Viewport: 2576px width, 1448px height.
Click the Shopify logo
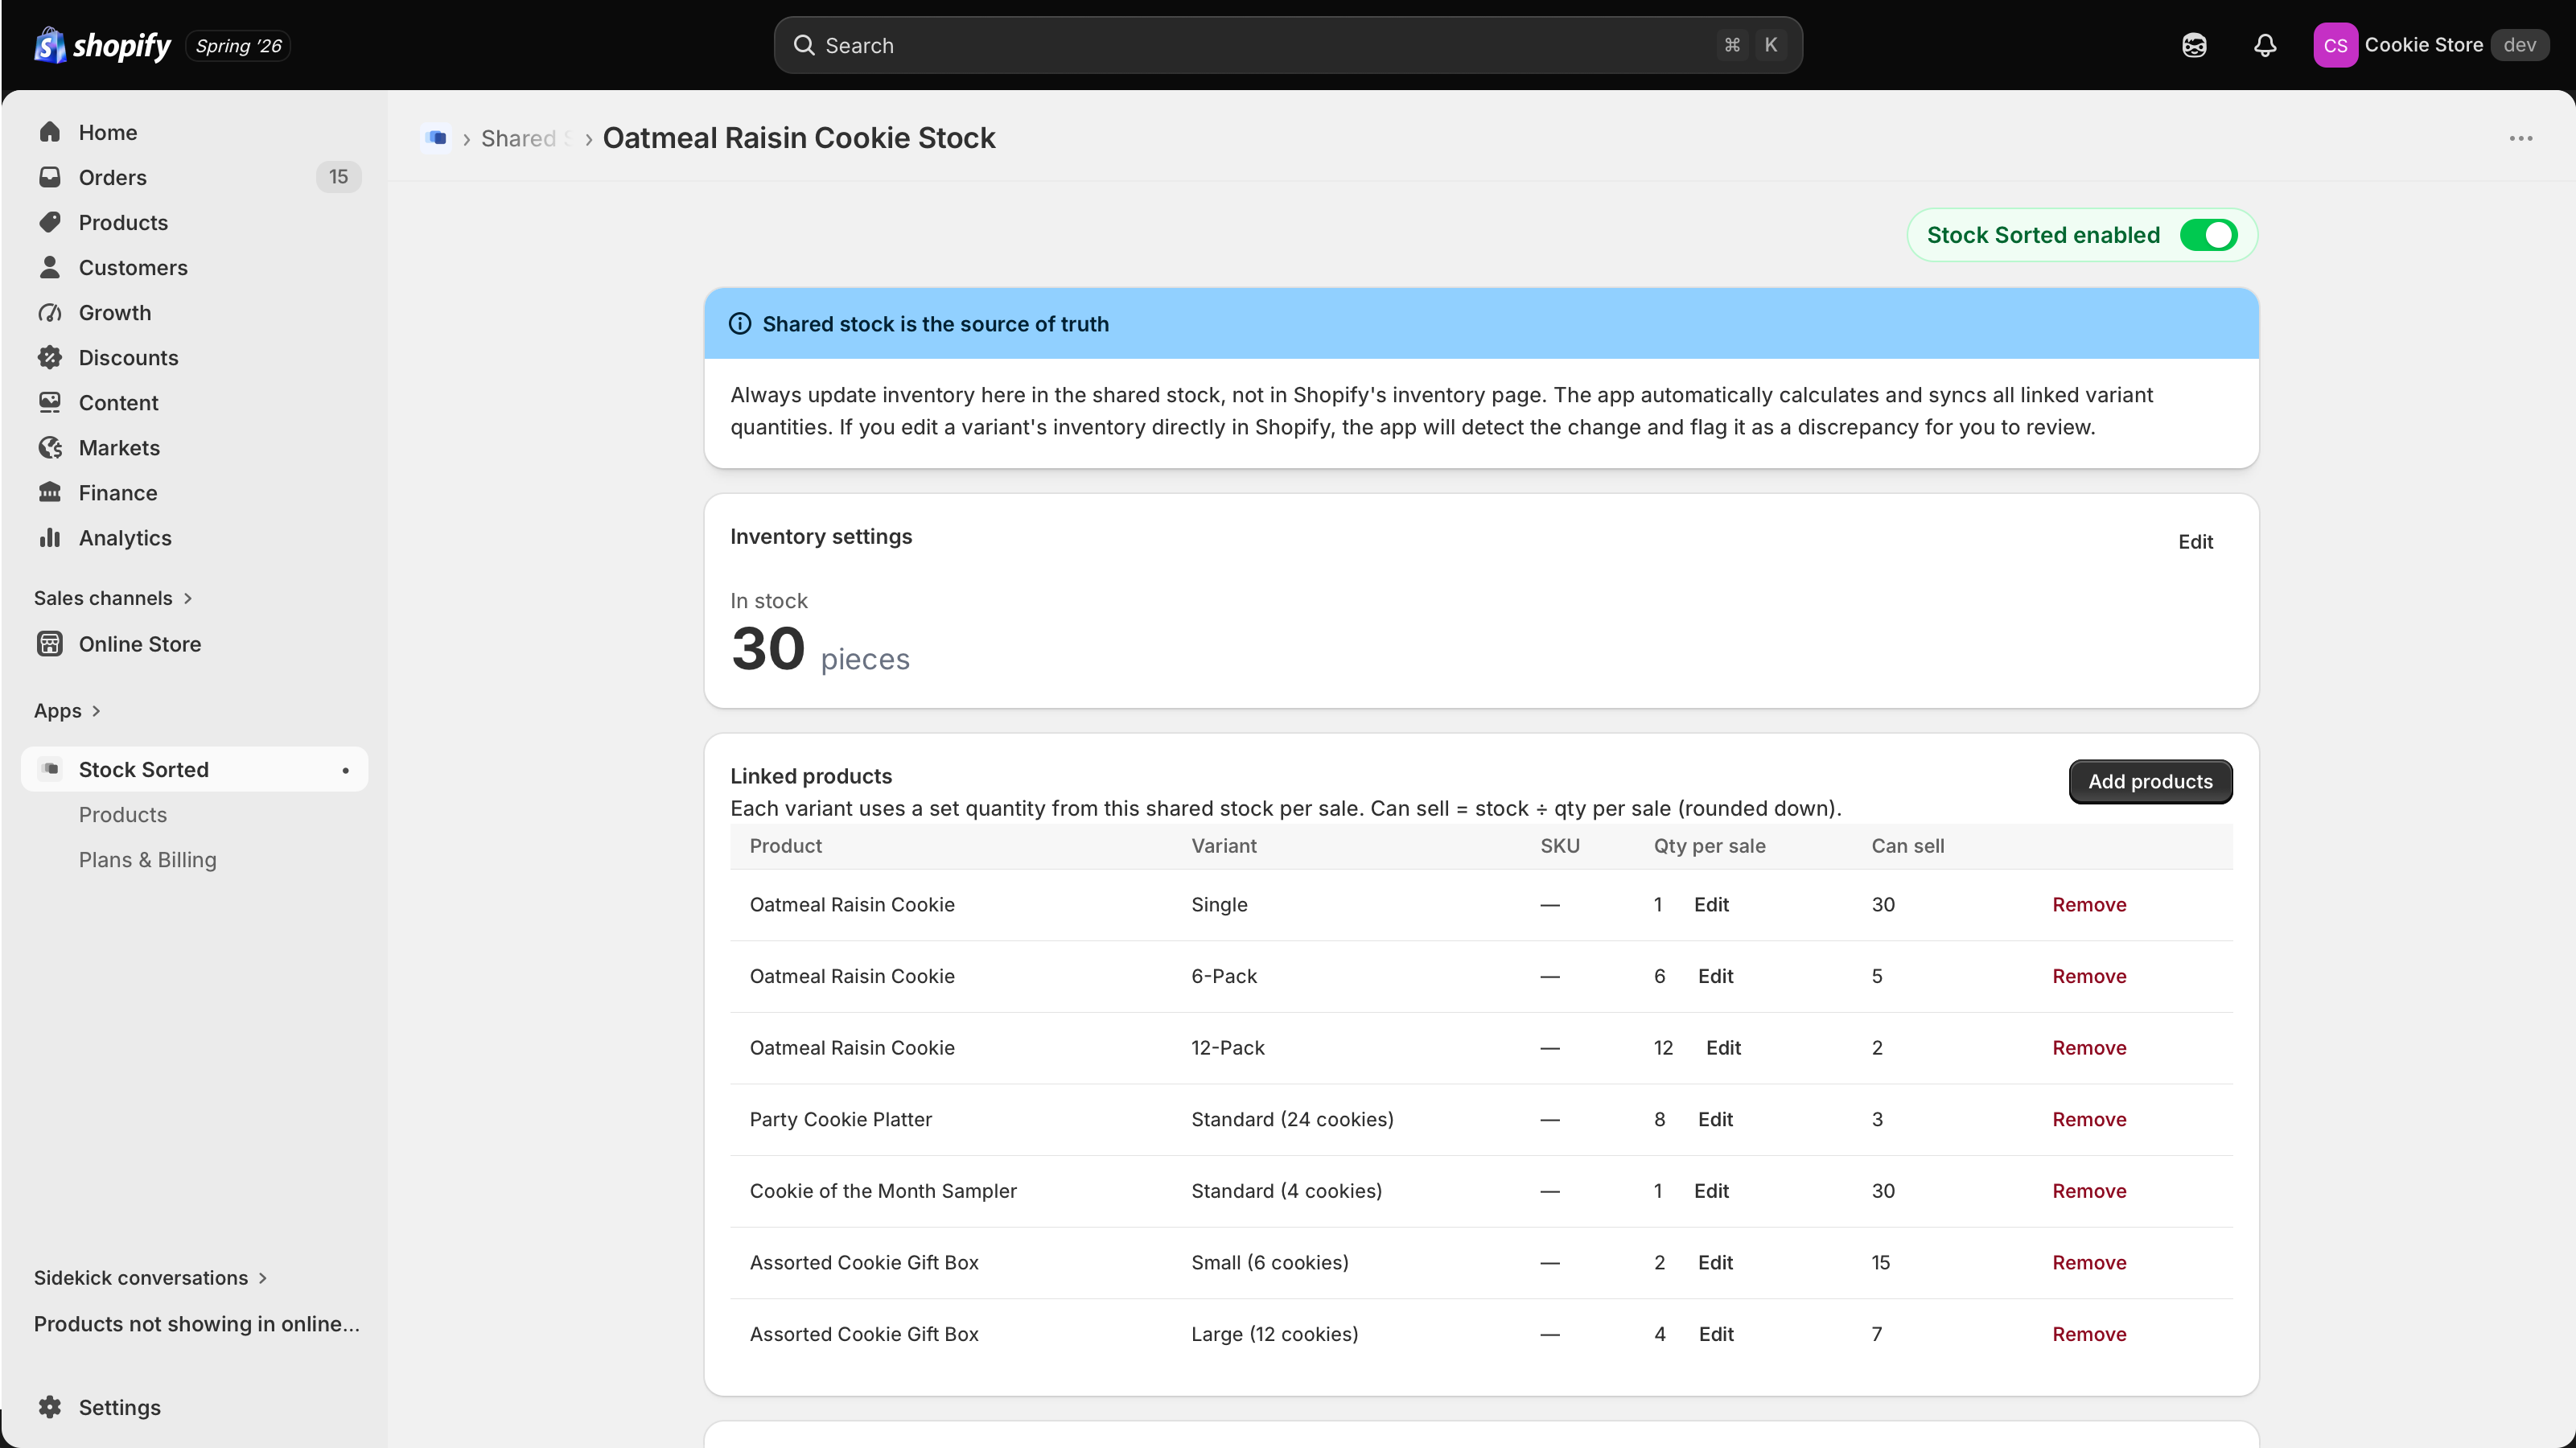click(x=102, y=45)
